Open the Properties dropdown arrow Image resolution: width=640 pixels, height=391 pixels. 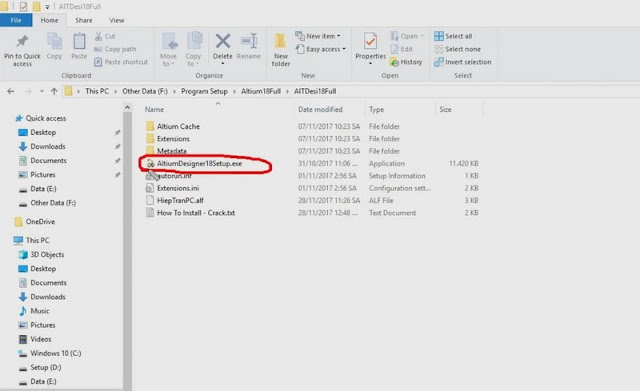pos(370,64)
